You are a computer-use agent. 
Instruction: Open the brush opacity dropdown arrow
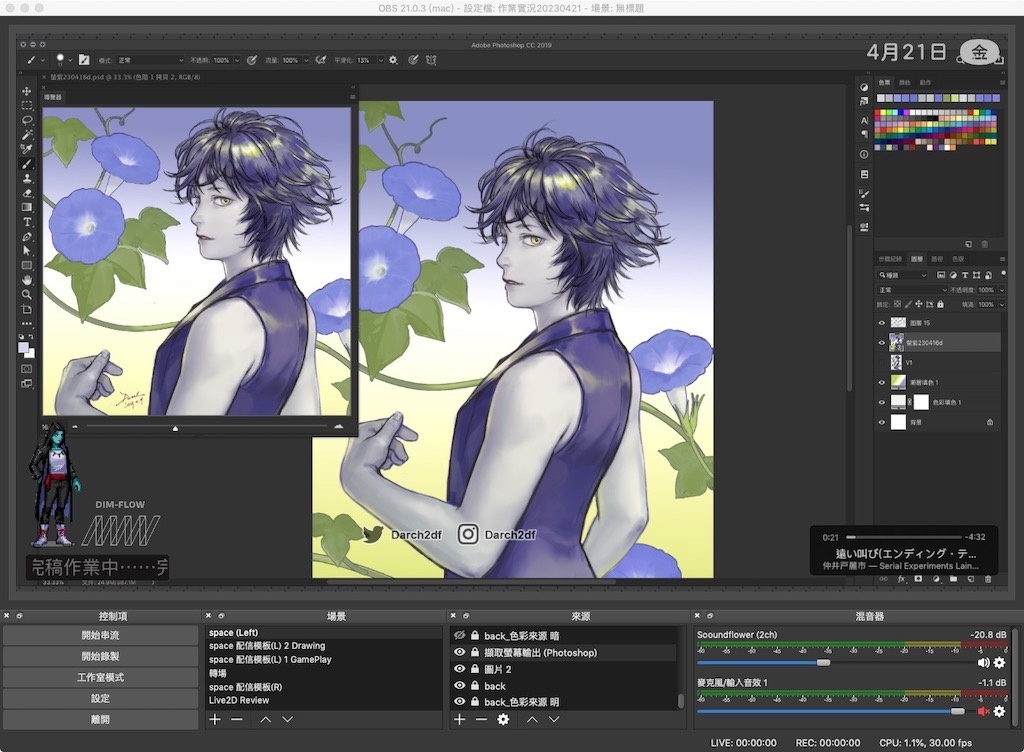pyautogui.click(x=235, y=60)
